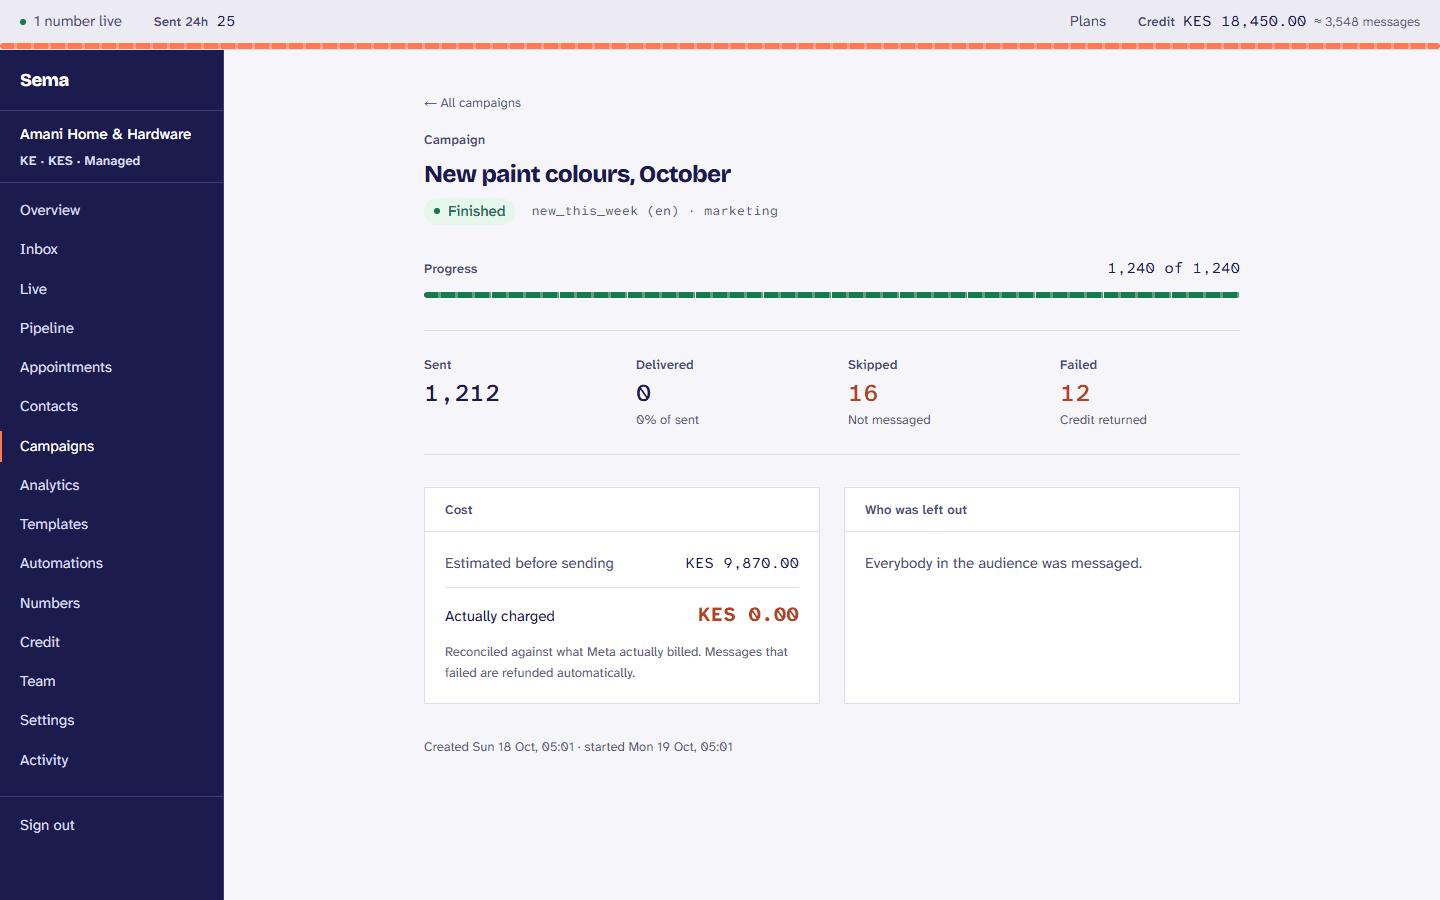Open the Live section
This screenshot has width=1440, height=900.
(33, 289)
